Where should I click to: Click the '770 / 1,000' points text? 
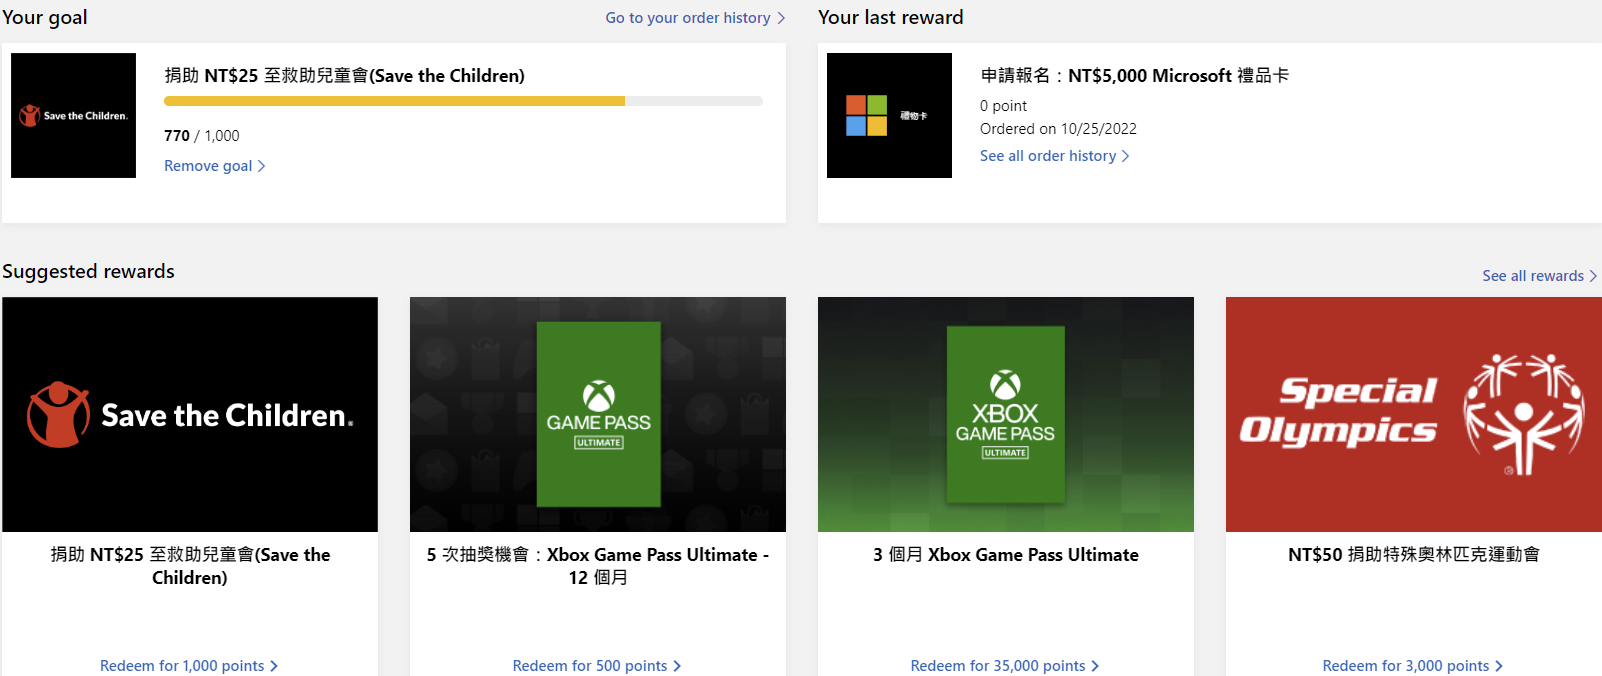[x=202, y=136]
